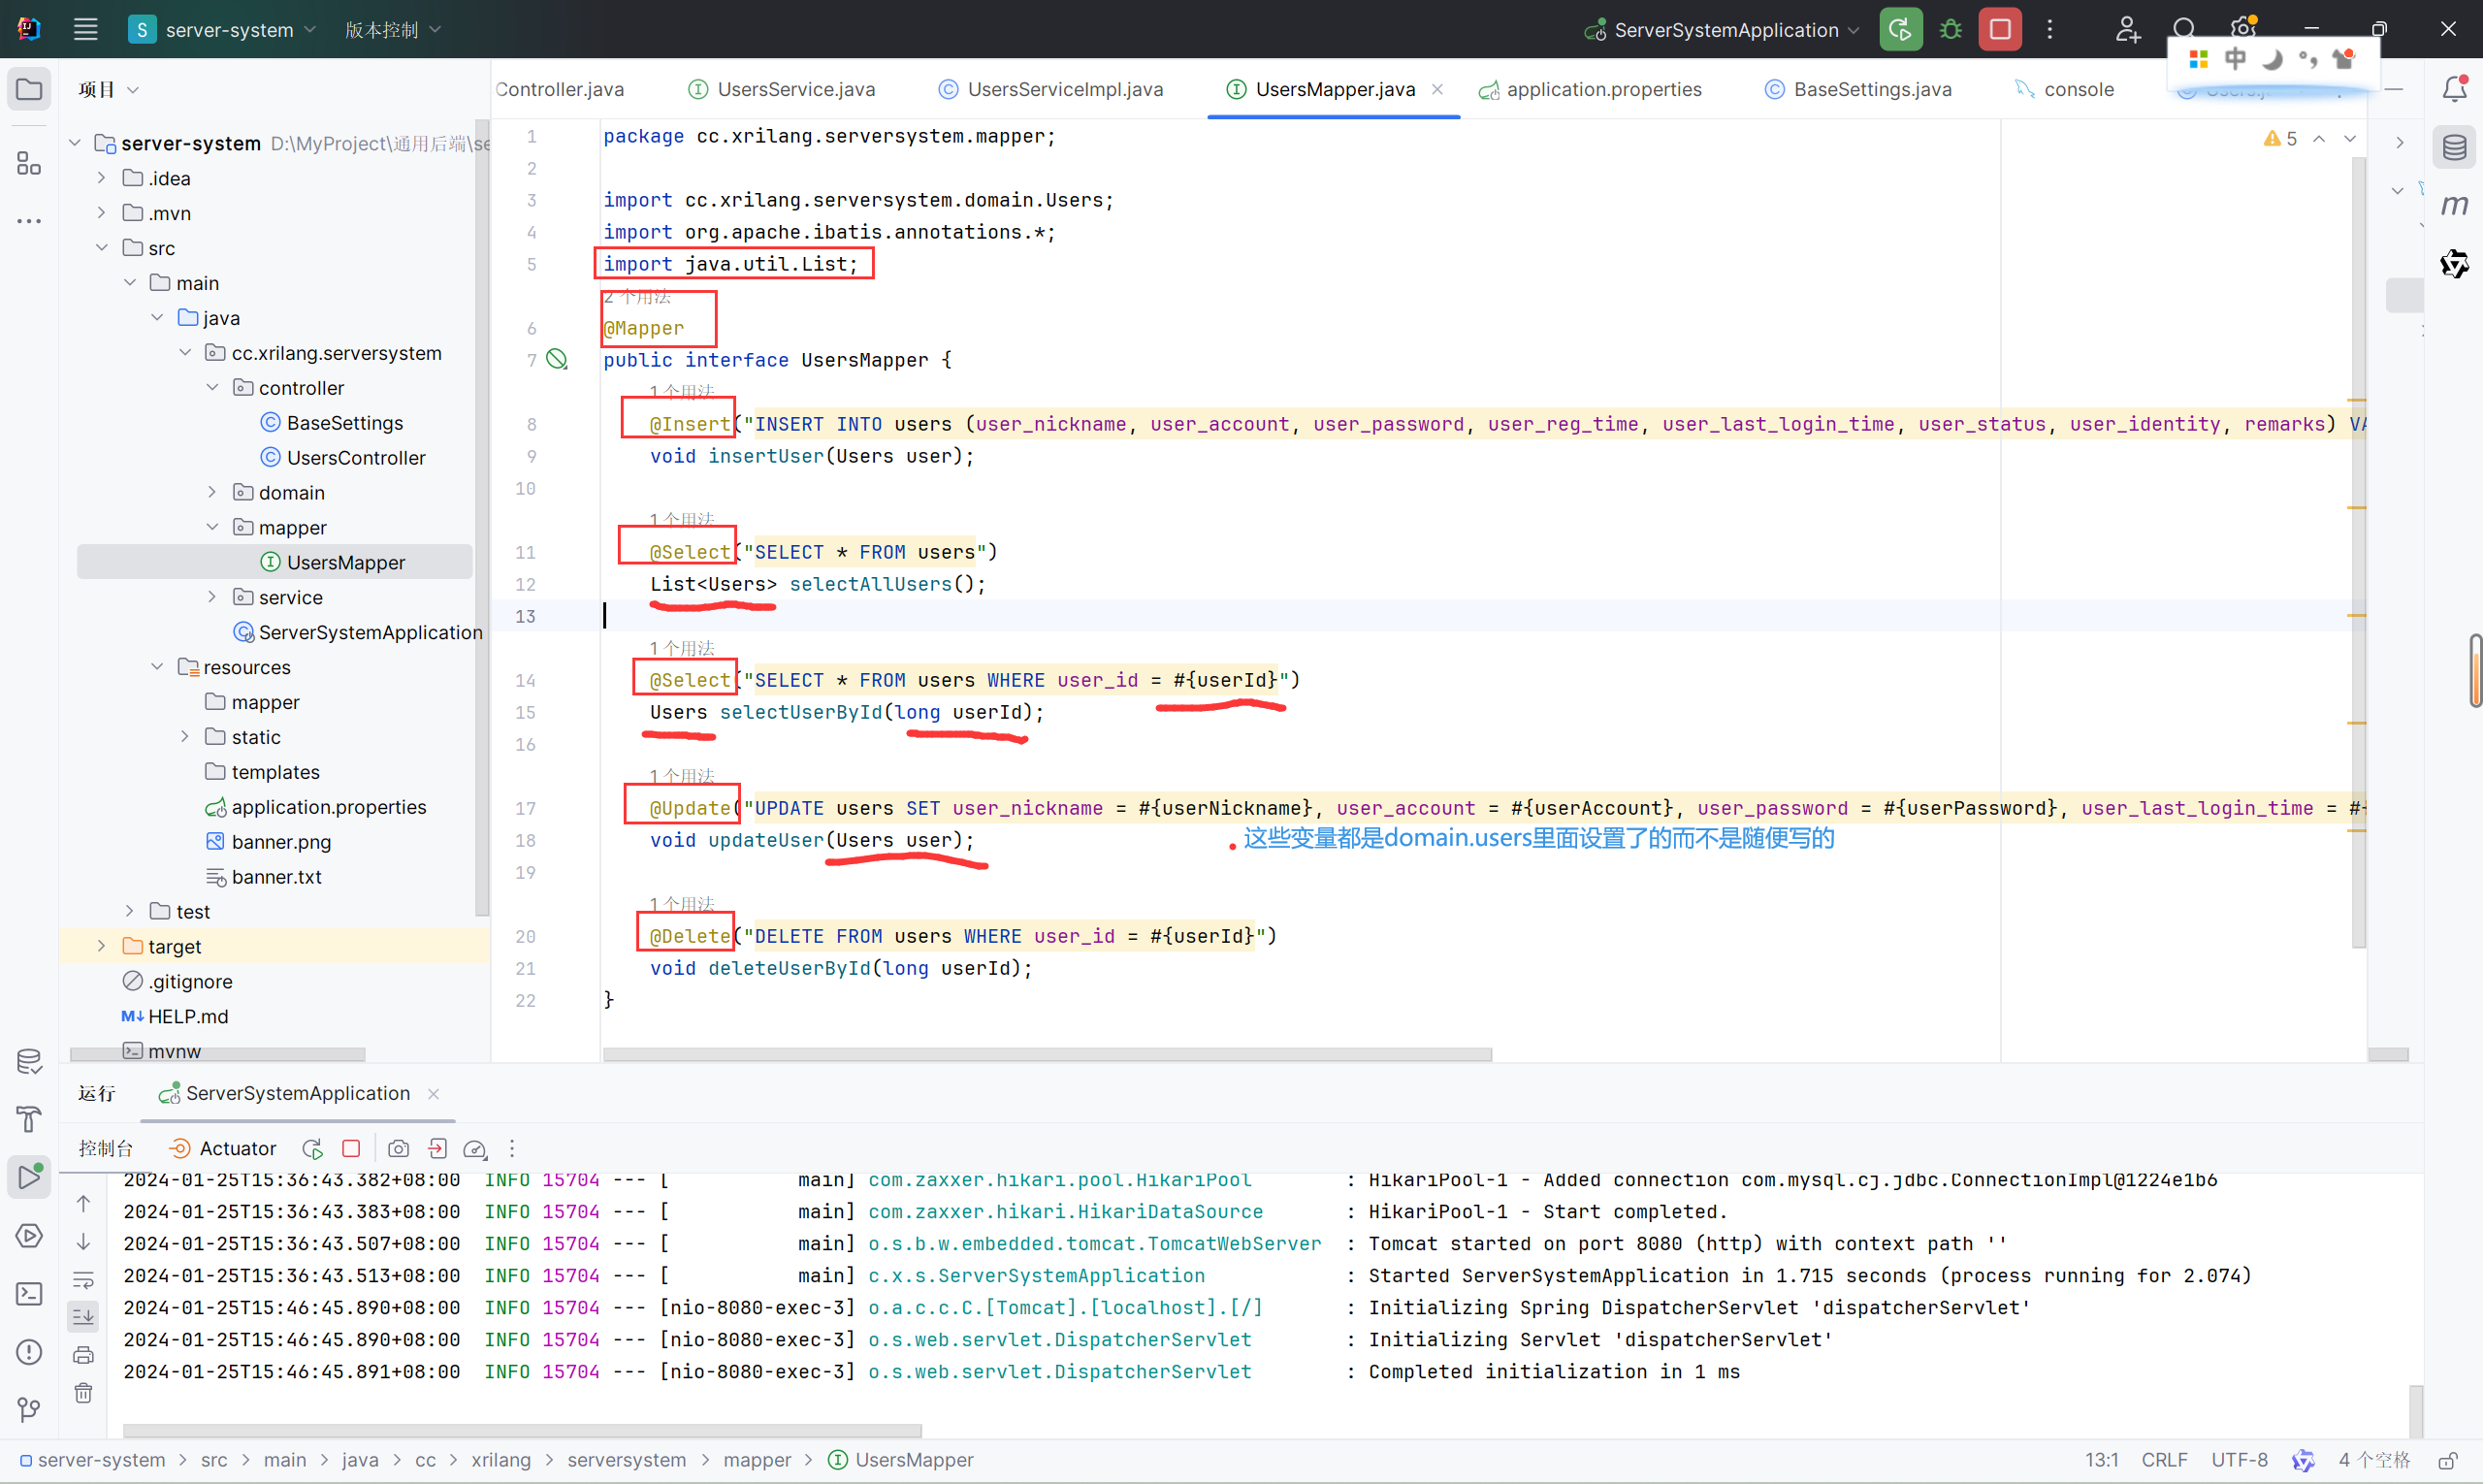Open the Problems tool window icon

[x=29, y=1352]
